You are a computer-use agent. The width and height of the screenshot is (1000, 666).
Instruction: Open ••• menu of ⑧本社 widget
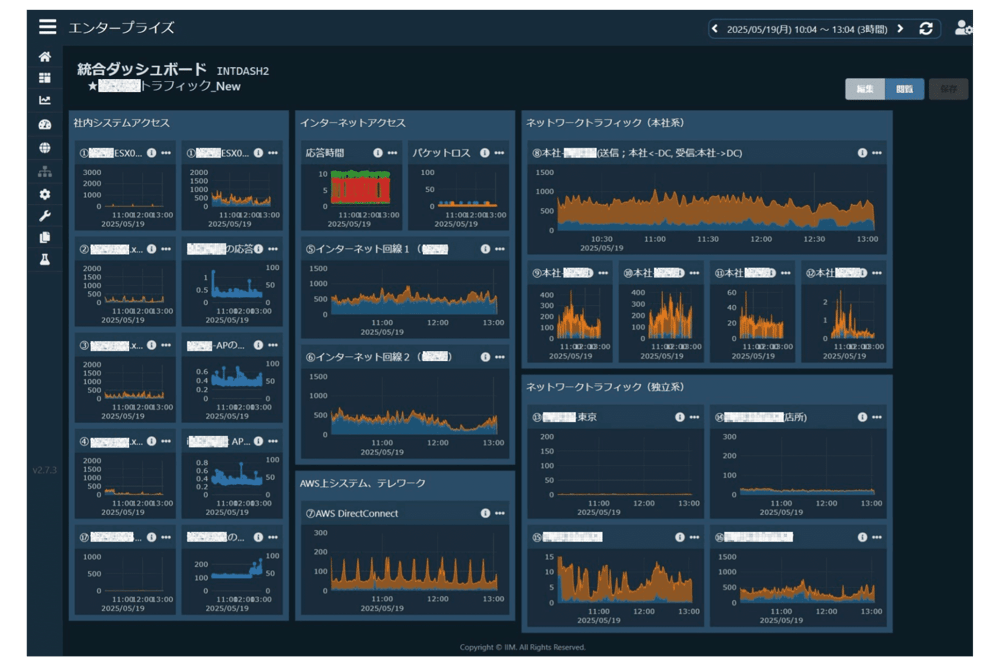point(877,153)
